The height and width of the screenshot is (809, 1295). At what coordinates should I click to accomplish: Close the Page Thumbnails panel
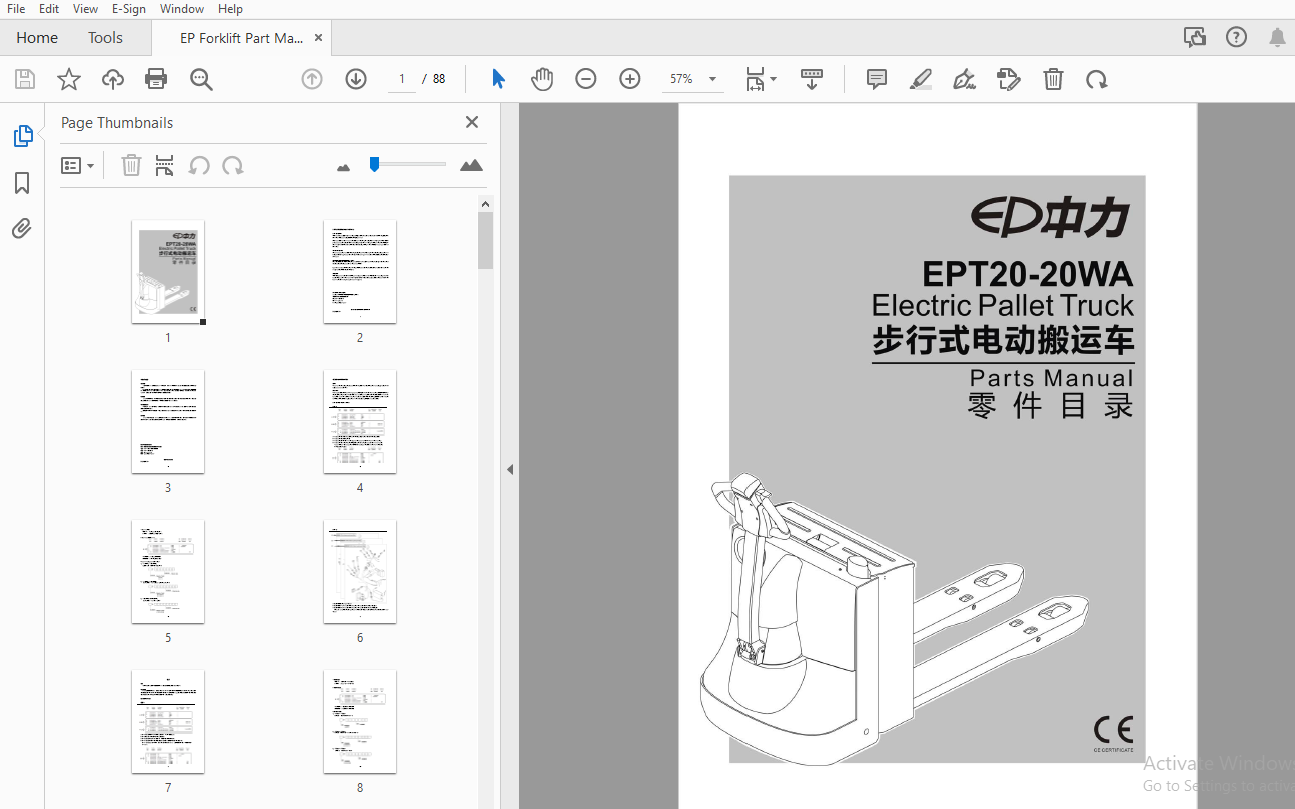pyautogui.click(x=472, y=122)
